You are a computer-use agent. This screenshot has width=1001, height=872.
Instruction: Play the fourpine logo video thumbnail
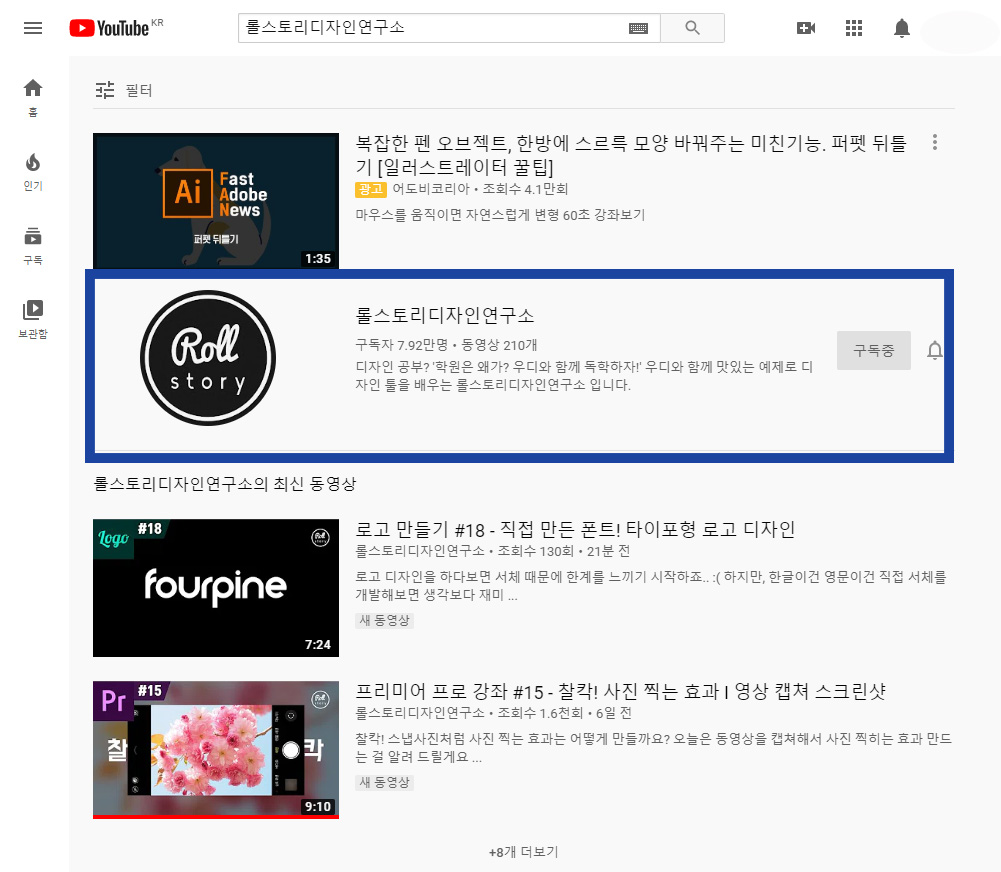tap(216, 588)
